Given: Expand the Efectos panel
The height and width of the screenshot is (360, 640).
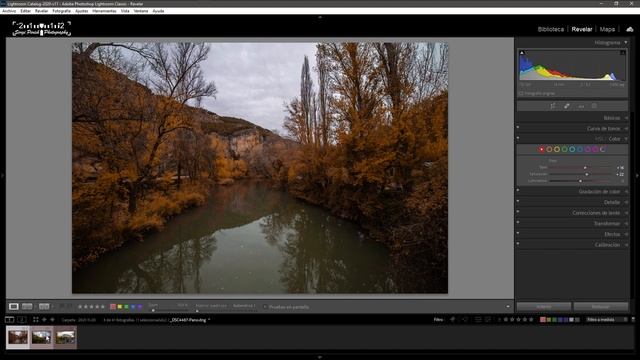Looking at the screenshot, I should [x=626, y=234].
